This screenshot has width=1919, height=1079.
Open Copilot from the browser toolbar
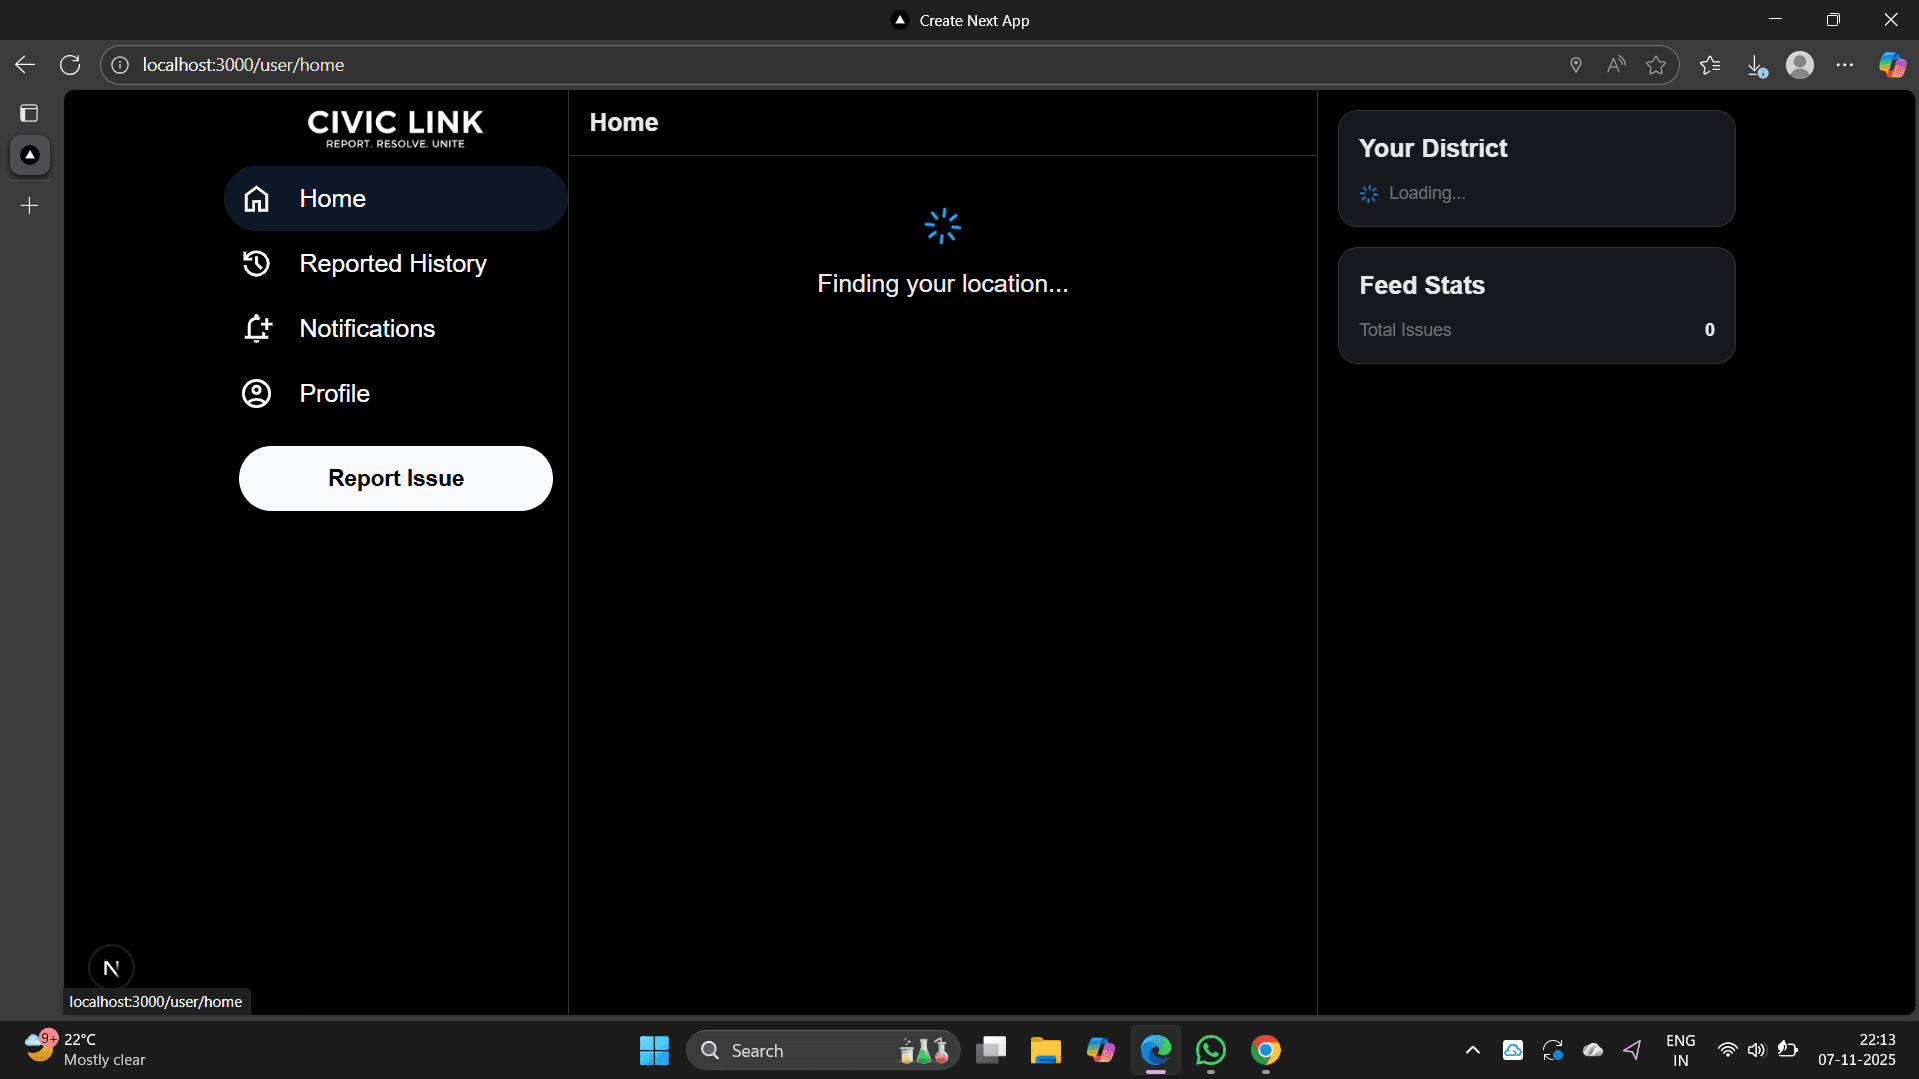click(x=1892, y=64)
